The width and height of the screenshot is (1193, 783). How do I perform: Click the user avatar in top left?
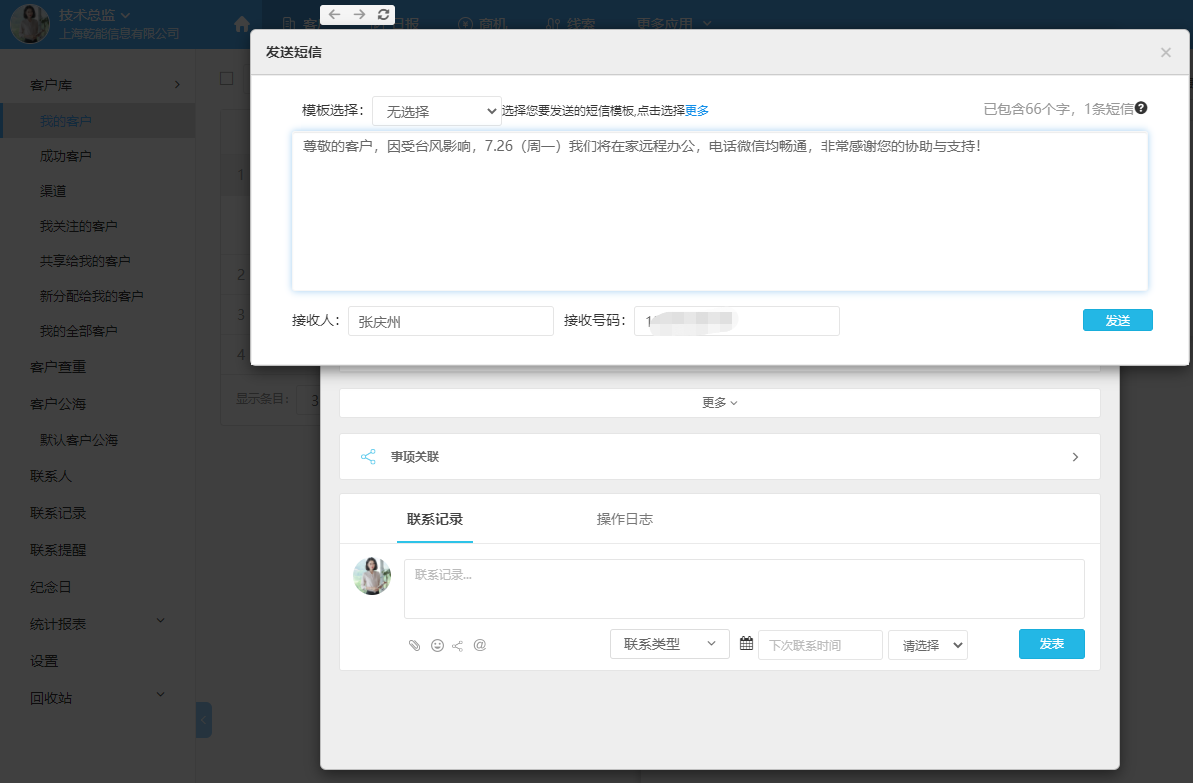tap(30, 24)
